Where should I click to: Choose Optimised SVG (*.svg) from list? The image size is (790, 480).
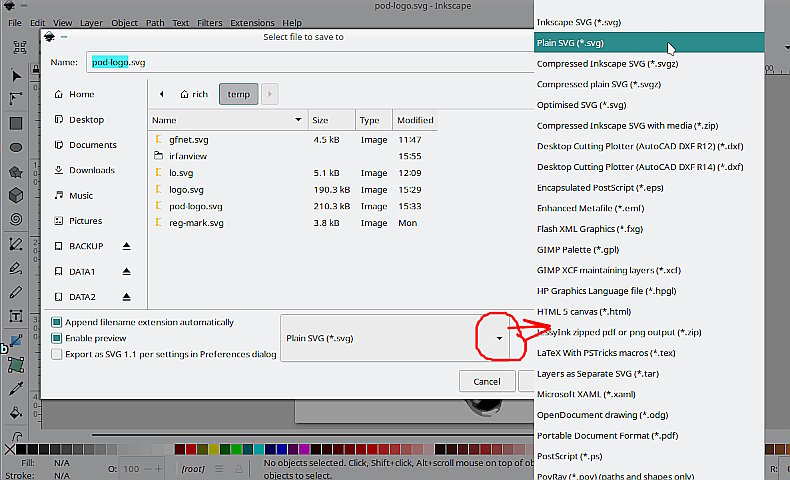pos(581,105)
